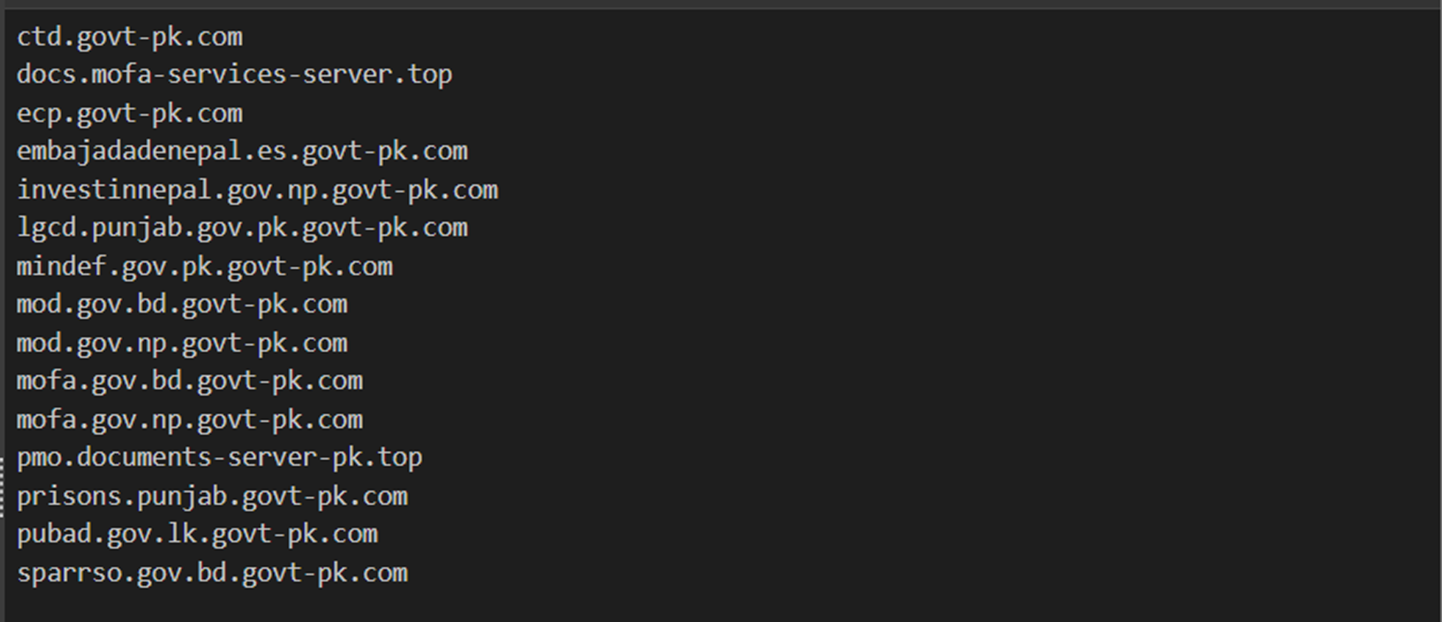Select the docs.mofa-services-server.top entry

click(x=234, y=75)
